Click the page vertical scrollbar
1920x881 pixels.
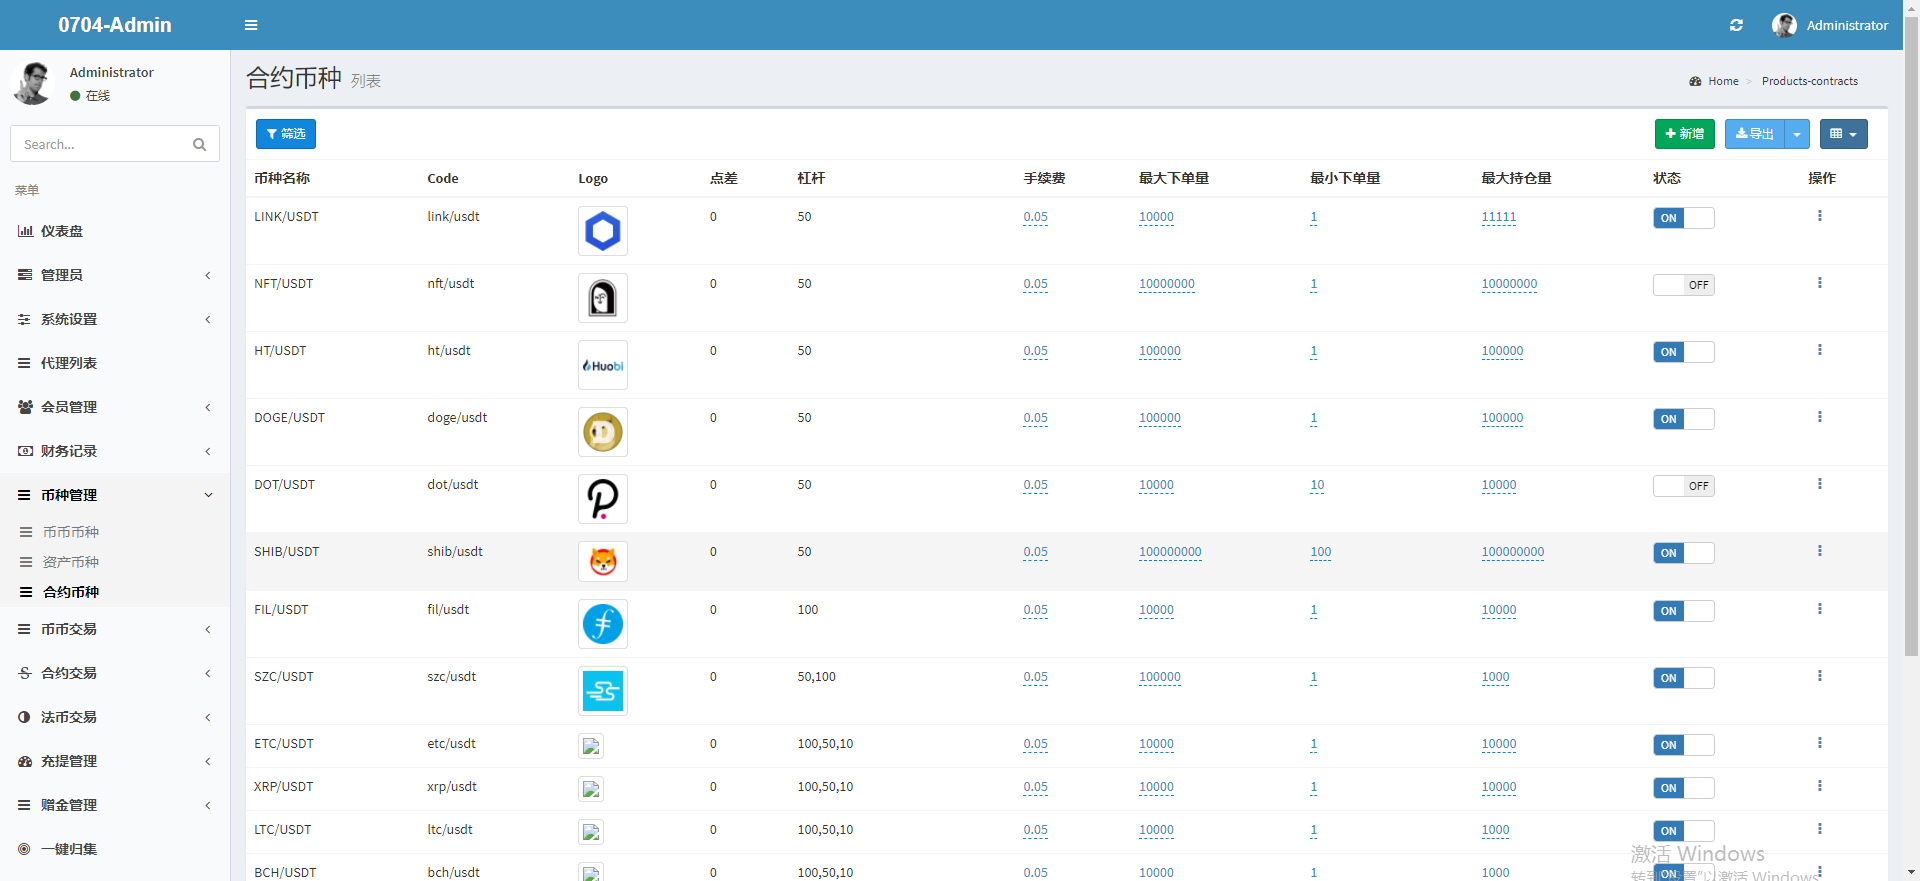tap(1911, 335)
